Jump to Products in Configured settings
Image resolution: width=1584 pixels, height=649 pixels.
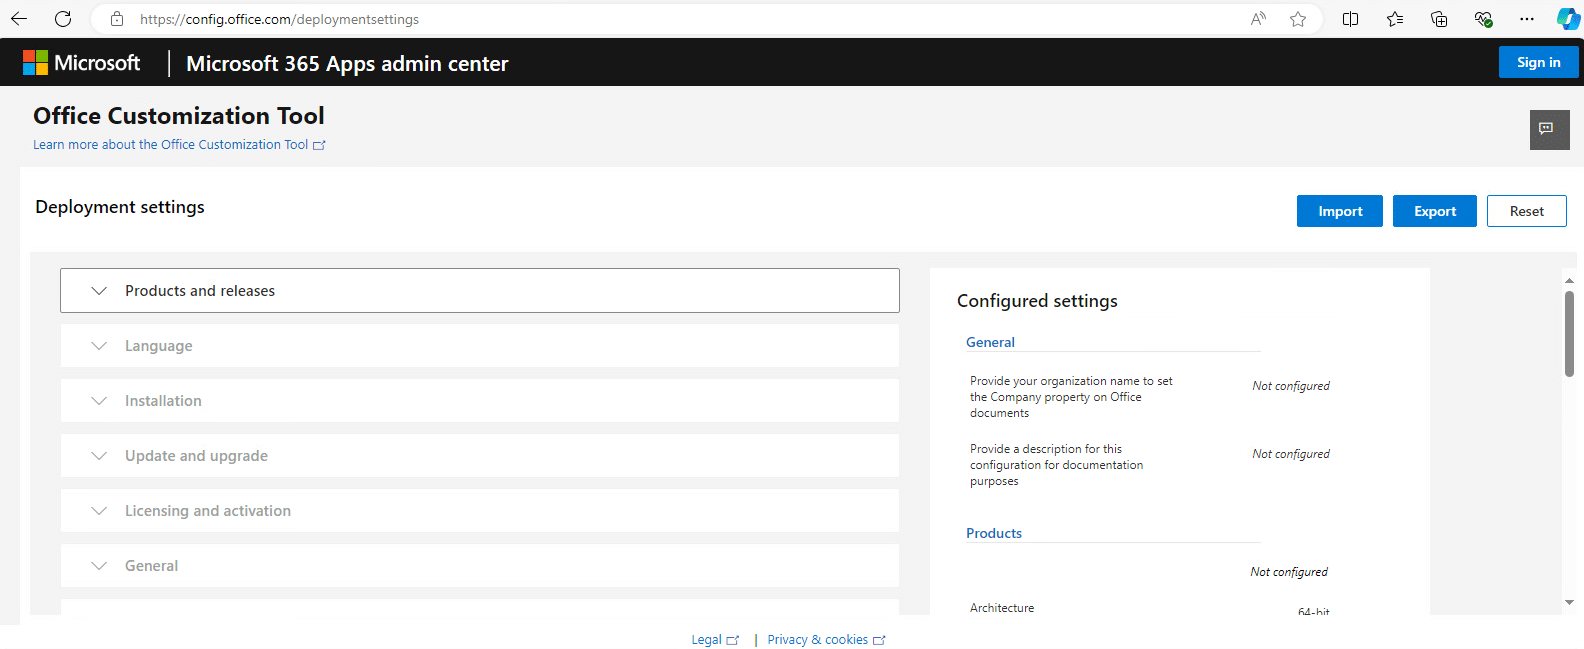[994, 533]
